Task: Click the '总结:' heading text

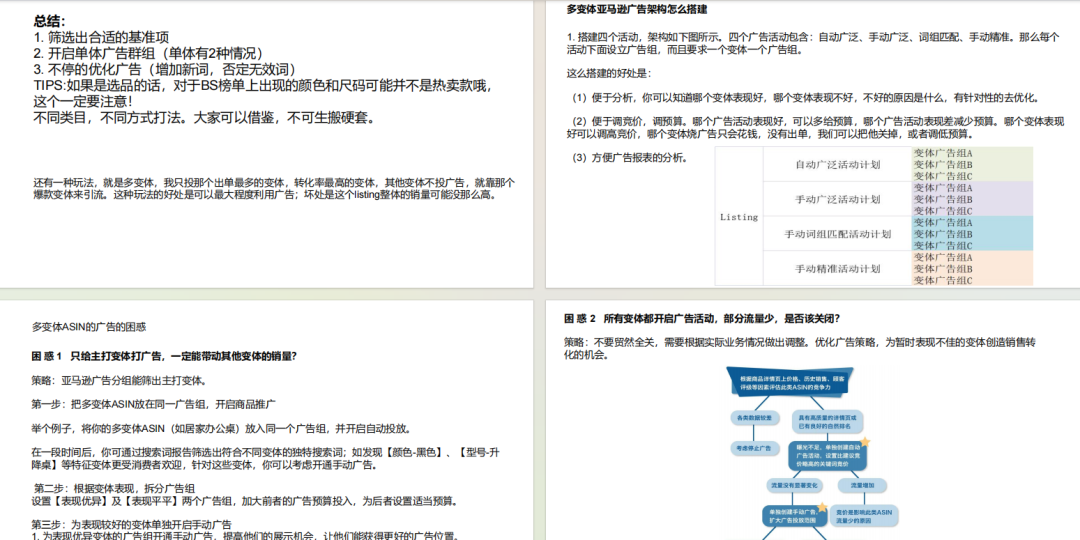Action: pyautogui.click(x=50, y=21)
